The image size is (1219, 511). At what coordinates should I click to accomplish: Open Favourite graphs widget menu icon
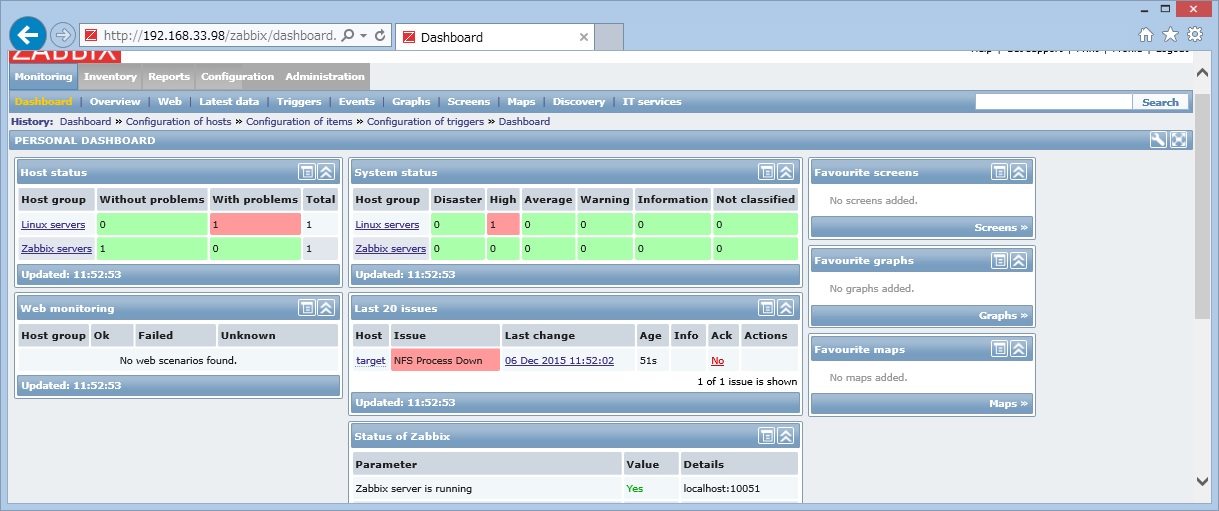click(x=1000, y=260)
